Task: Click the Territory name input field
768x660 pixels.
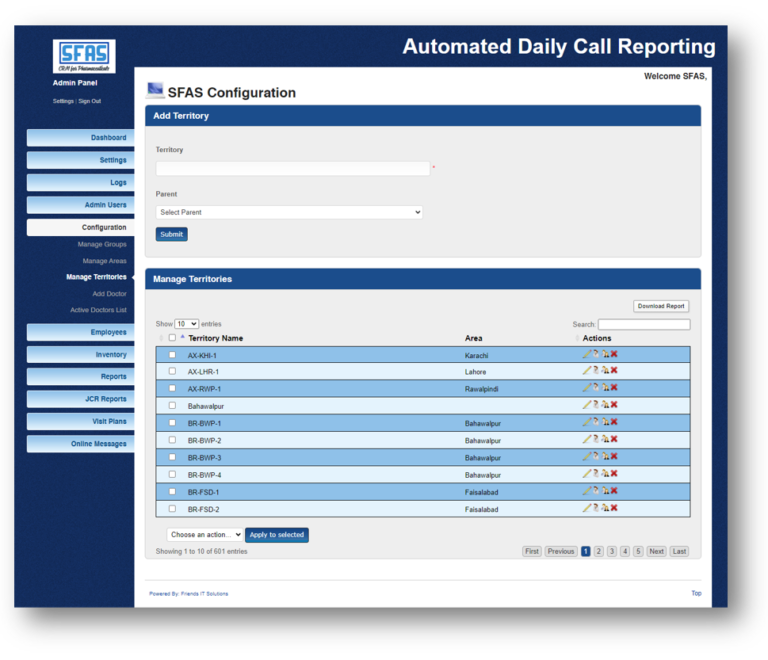Action: (x=292, y=169)
